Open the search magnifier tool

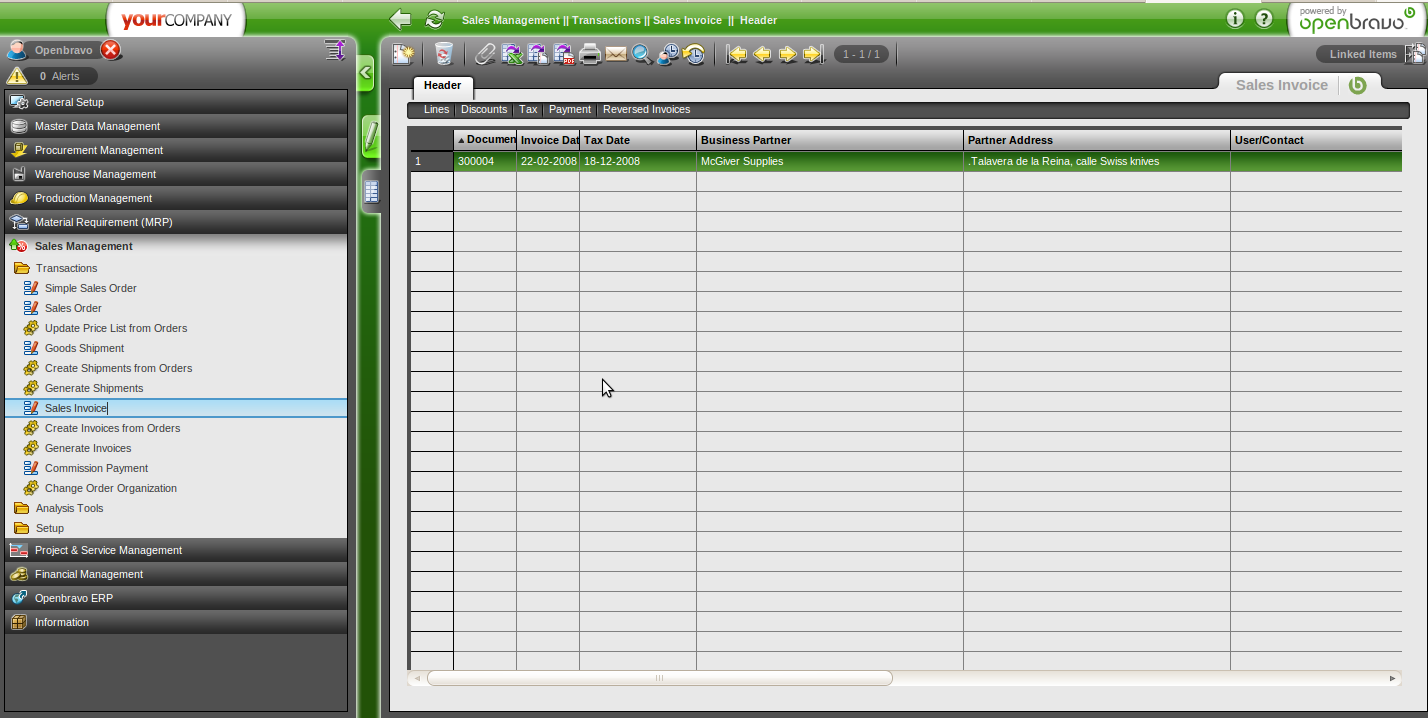tap(642, 54)
